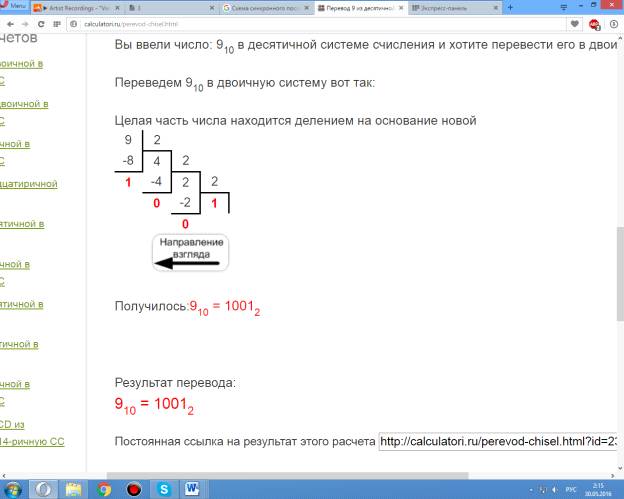Viewport: 624px width, 499px height.
Task: Open a new tab with the plus button
Action: (x=511, y=7)
